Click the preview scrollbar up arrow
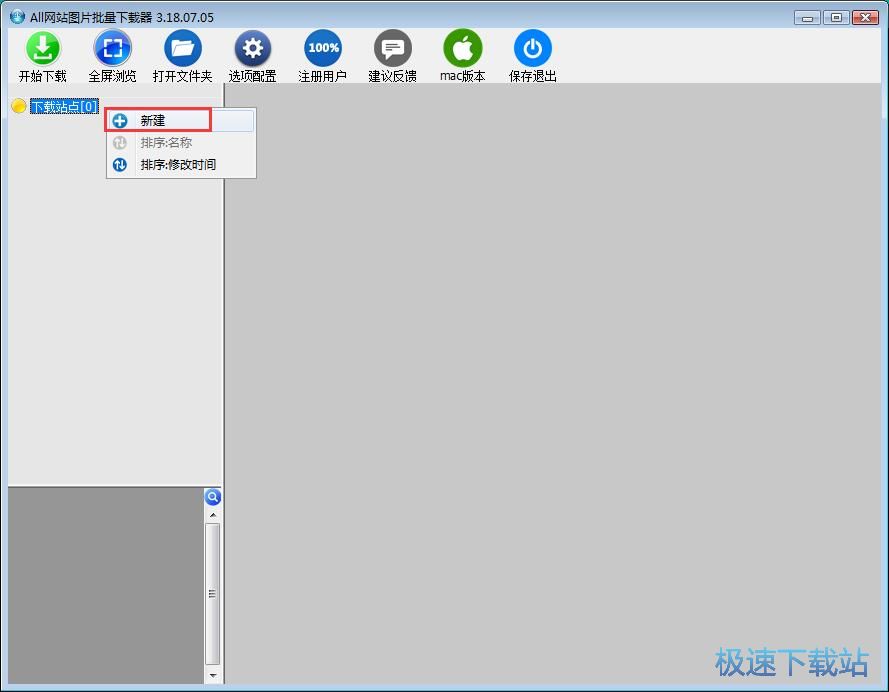 [x=213, y=515]
